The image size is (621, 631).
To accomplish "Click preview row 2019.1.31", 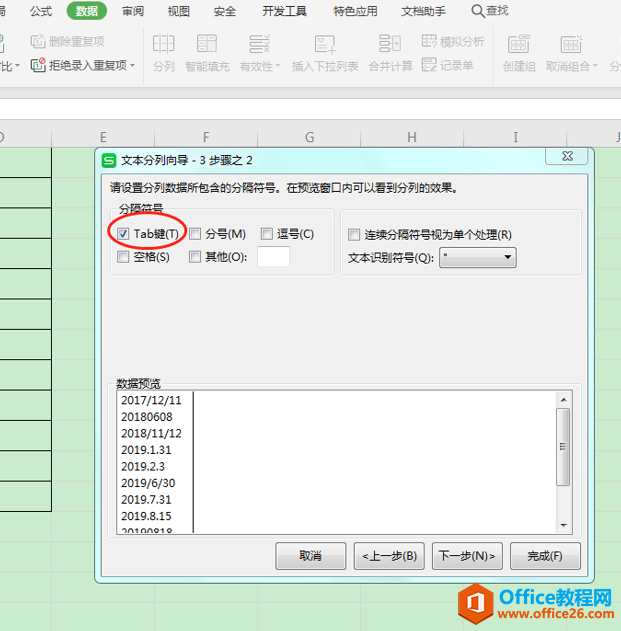I will [x=146, y=450].
